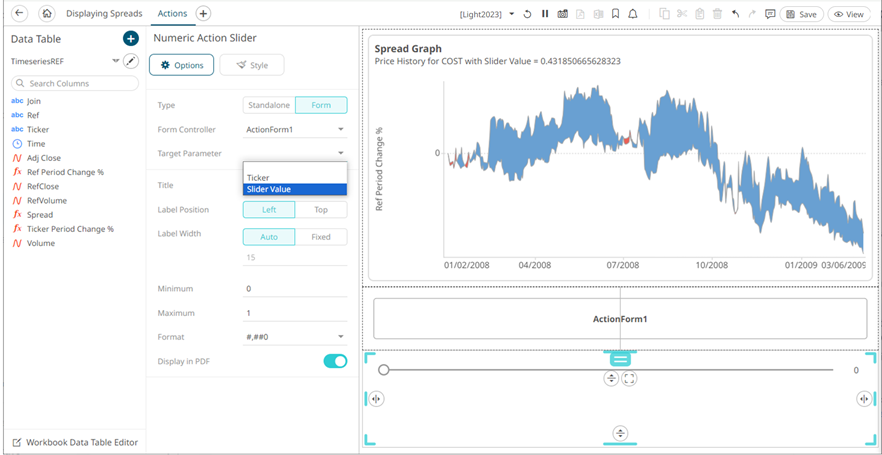Click the cut scissors icon
Viewport: 882px width, 455px height.
682,14
